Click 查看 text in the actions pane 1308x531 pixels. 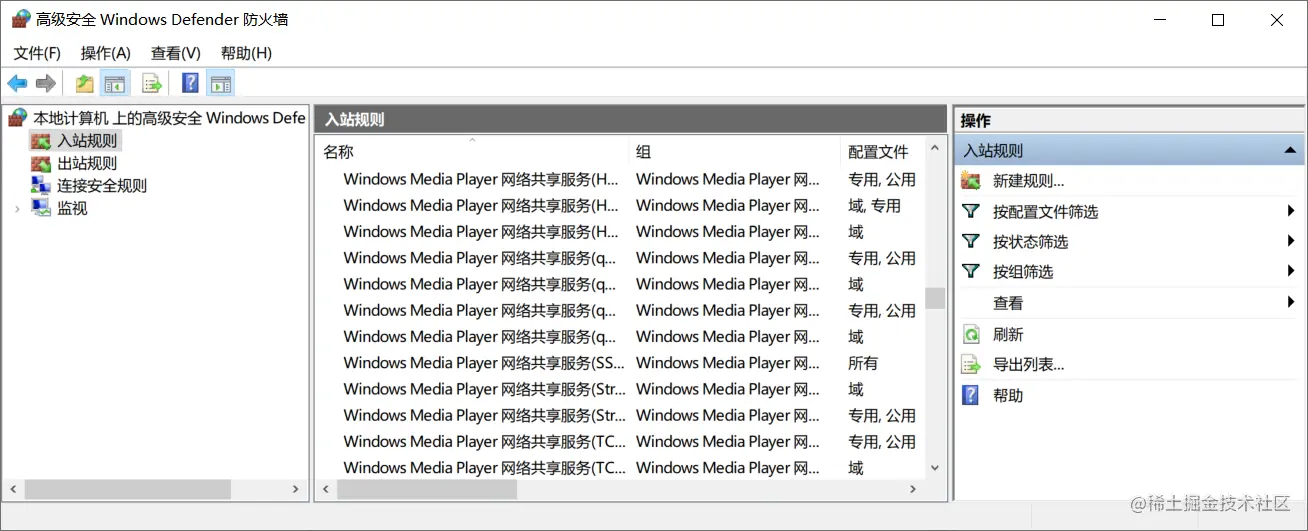[x=1008, y=303]
